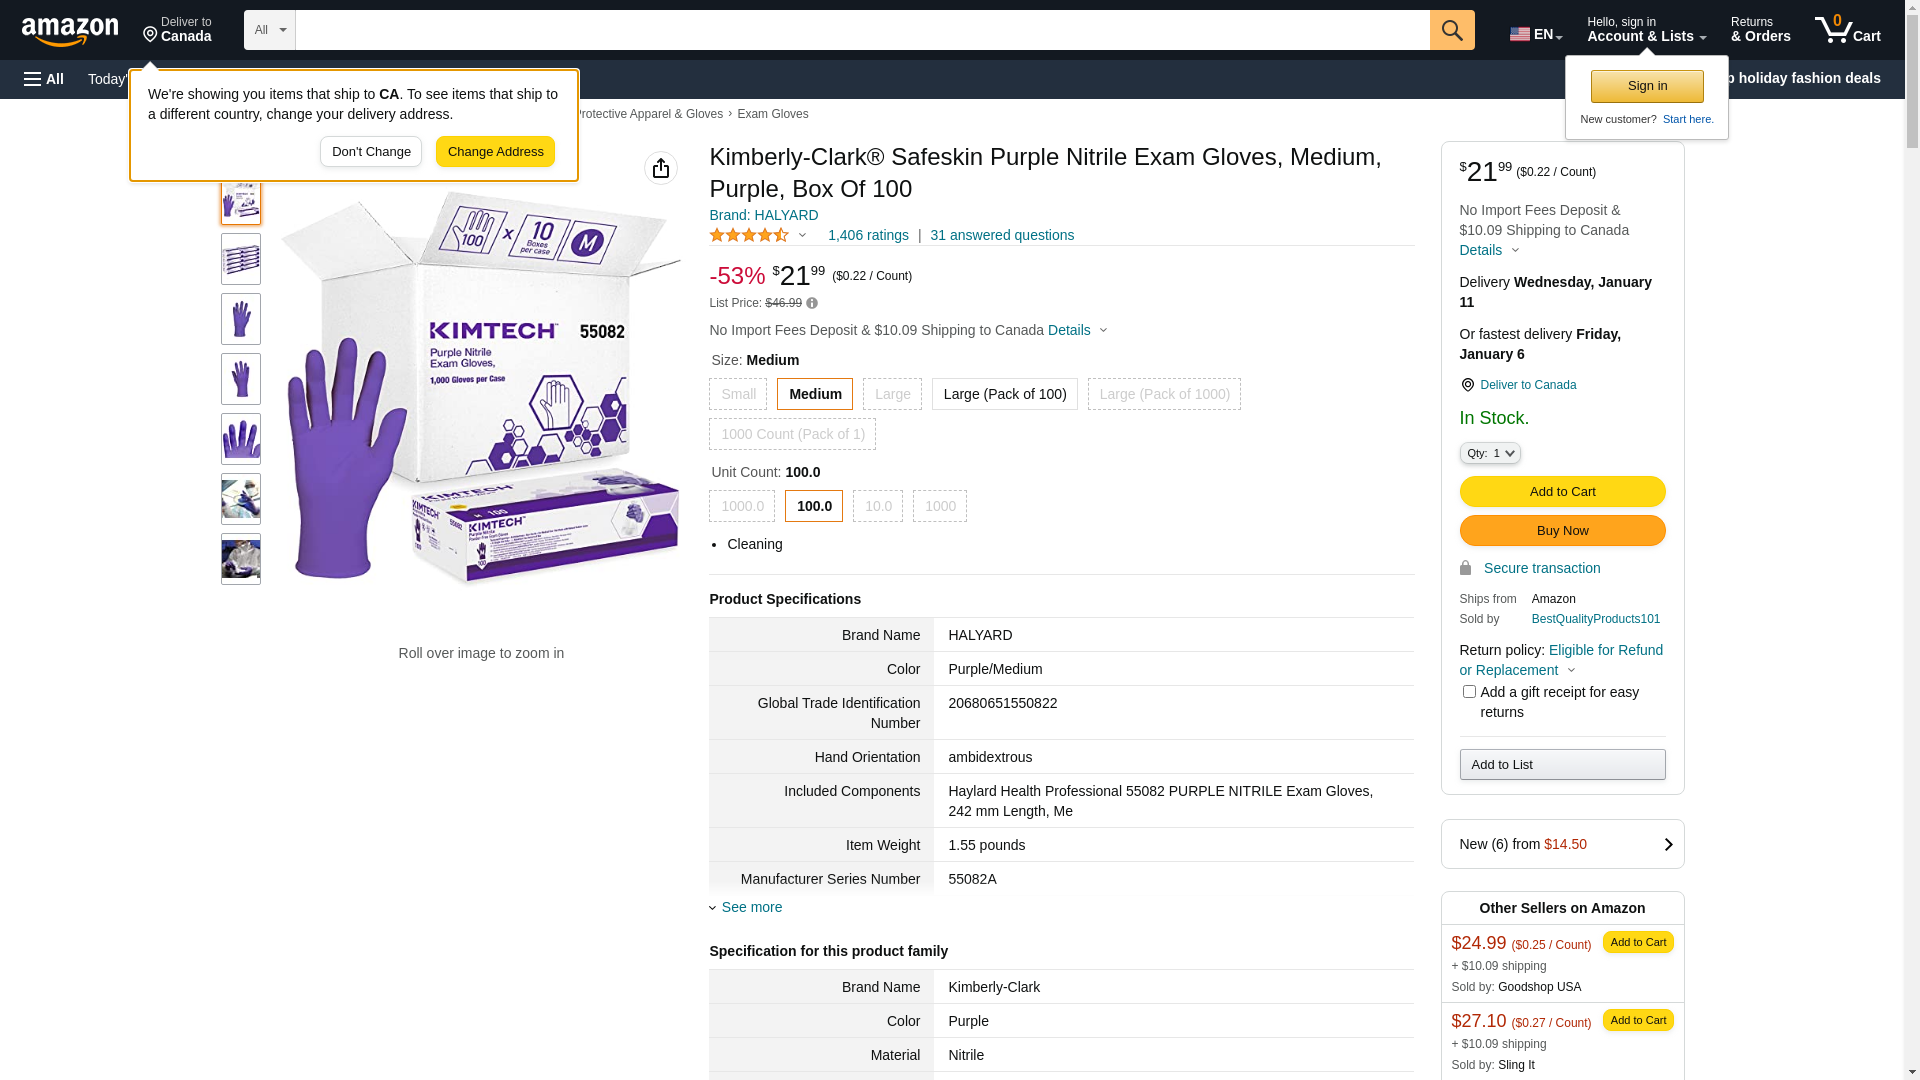
Task: Check the gift receipt checkbox
Action: pos(1469,692)
